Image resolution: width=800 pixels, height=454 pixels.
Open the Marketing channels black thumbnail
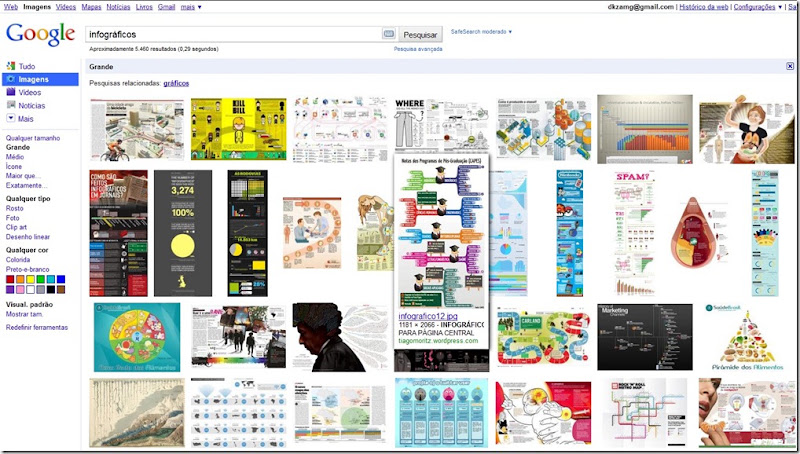pos(645,337)
